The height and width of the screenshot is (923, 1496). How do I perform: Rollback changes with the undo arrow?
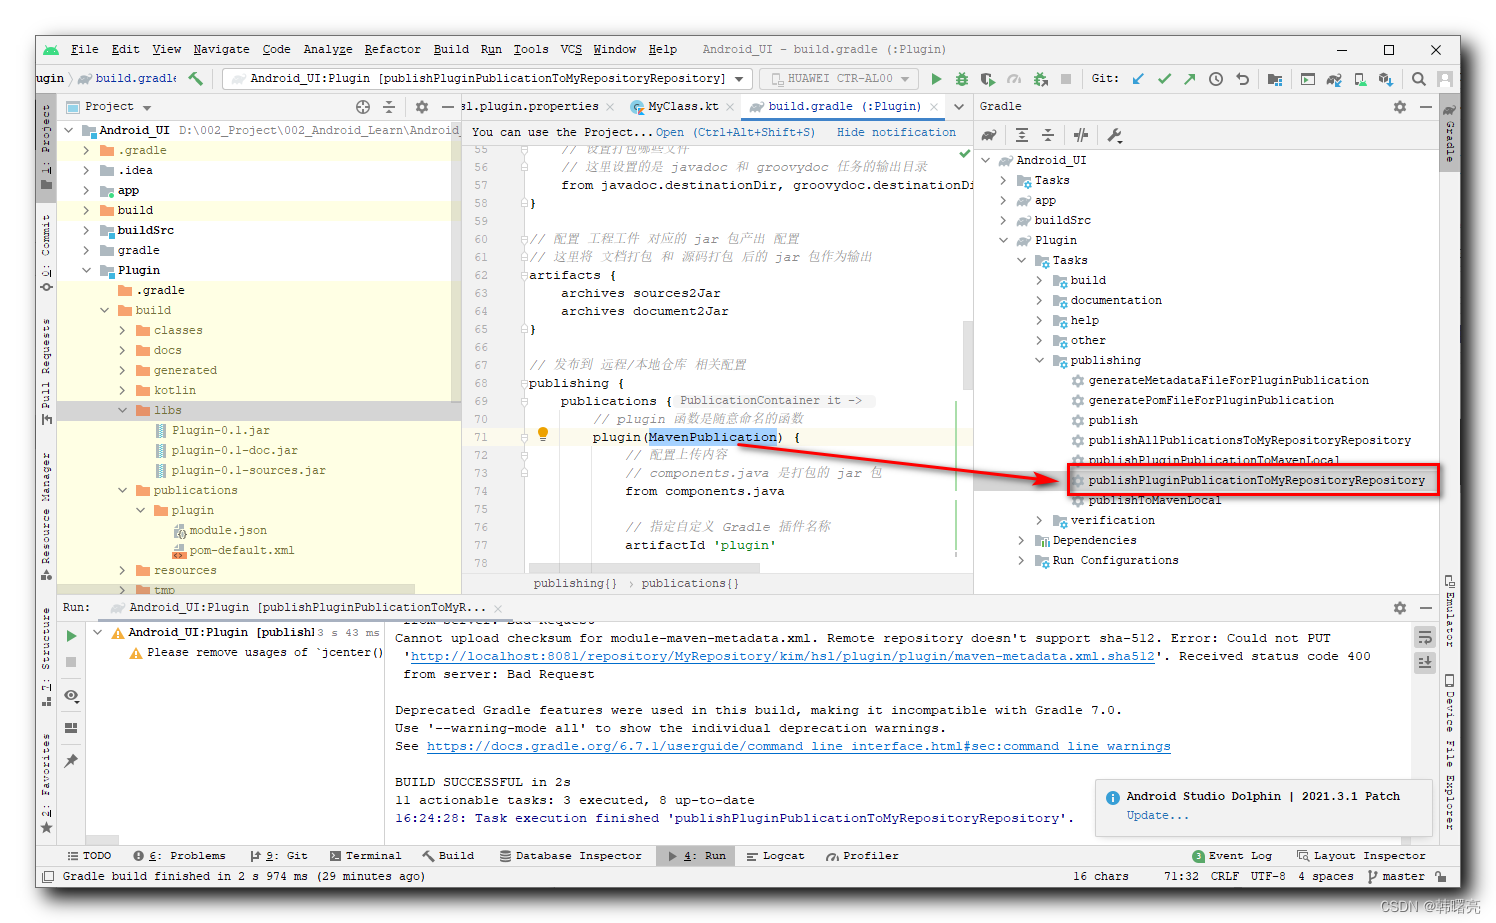1242,79
